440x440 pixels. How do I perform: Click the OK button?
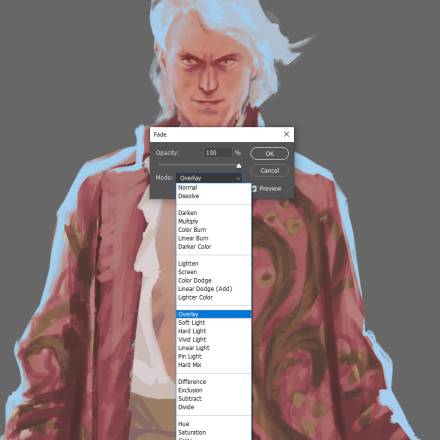point(269,154)
